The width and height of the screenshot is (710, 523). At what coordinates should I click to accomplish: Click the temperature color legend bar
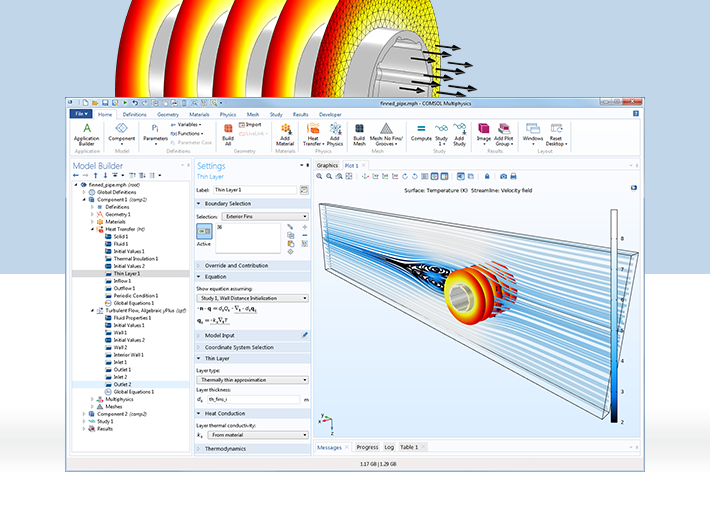[x=614, y=316]
